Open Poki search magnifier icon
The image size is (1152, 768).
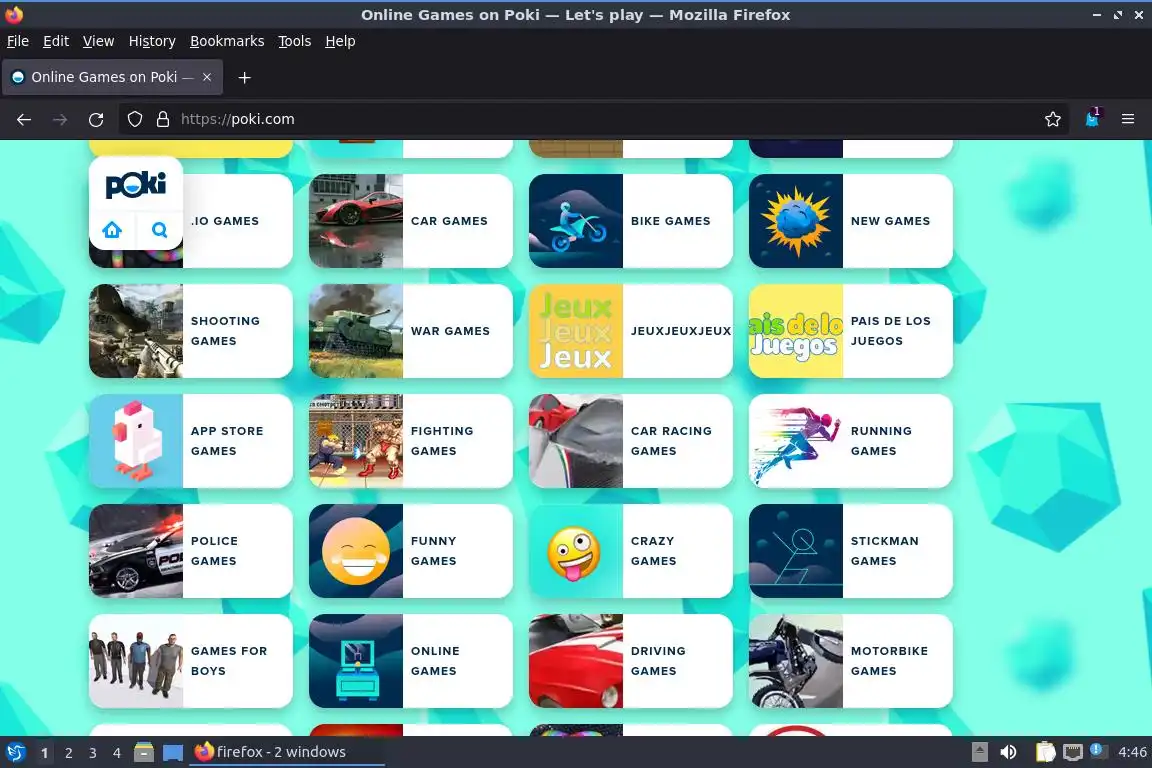click(159, 230)
